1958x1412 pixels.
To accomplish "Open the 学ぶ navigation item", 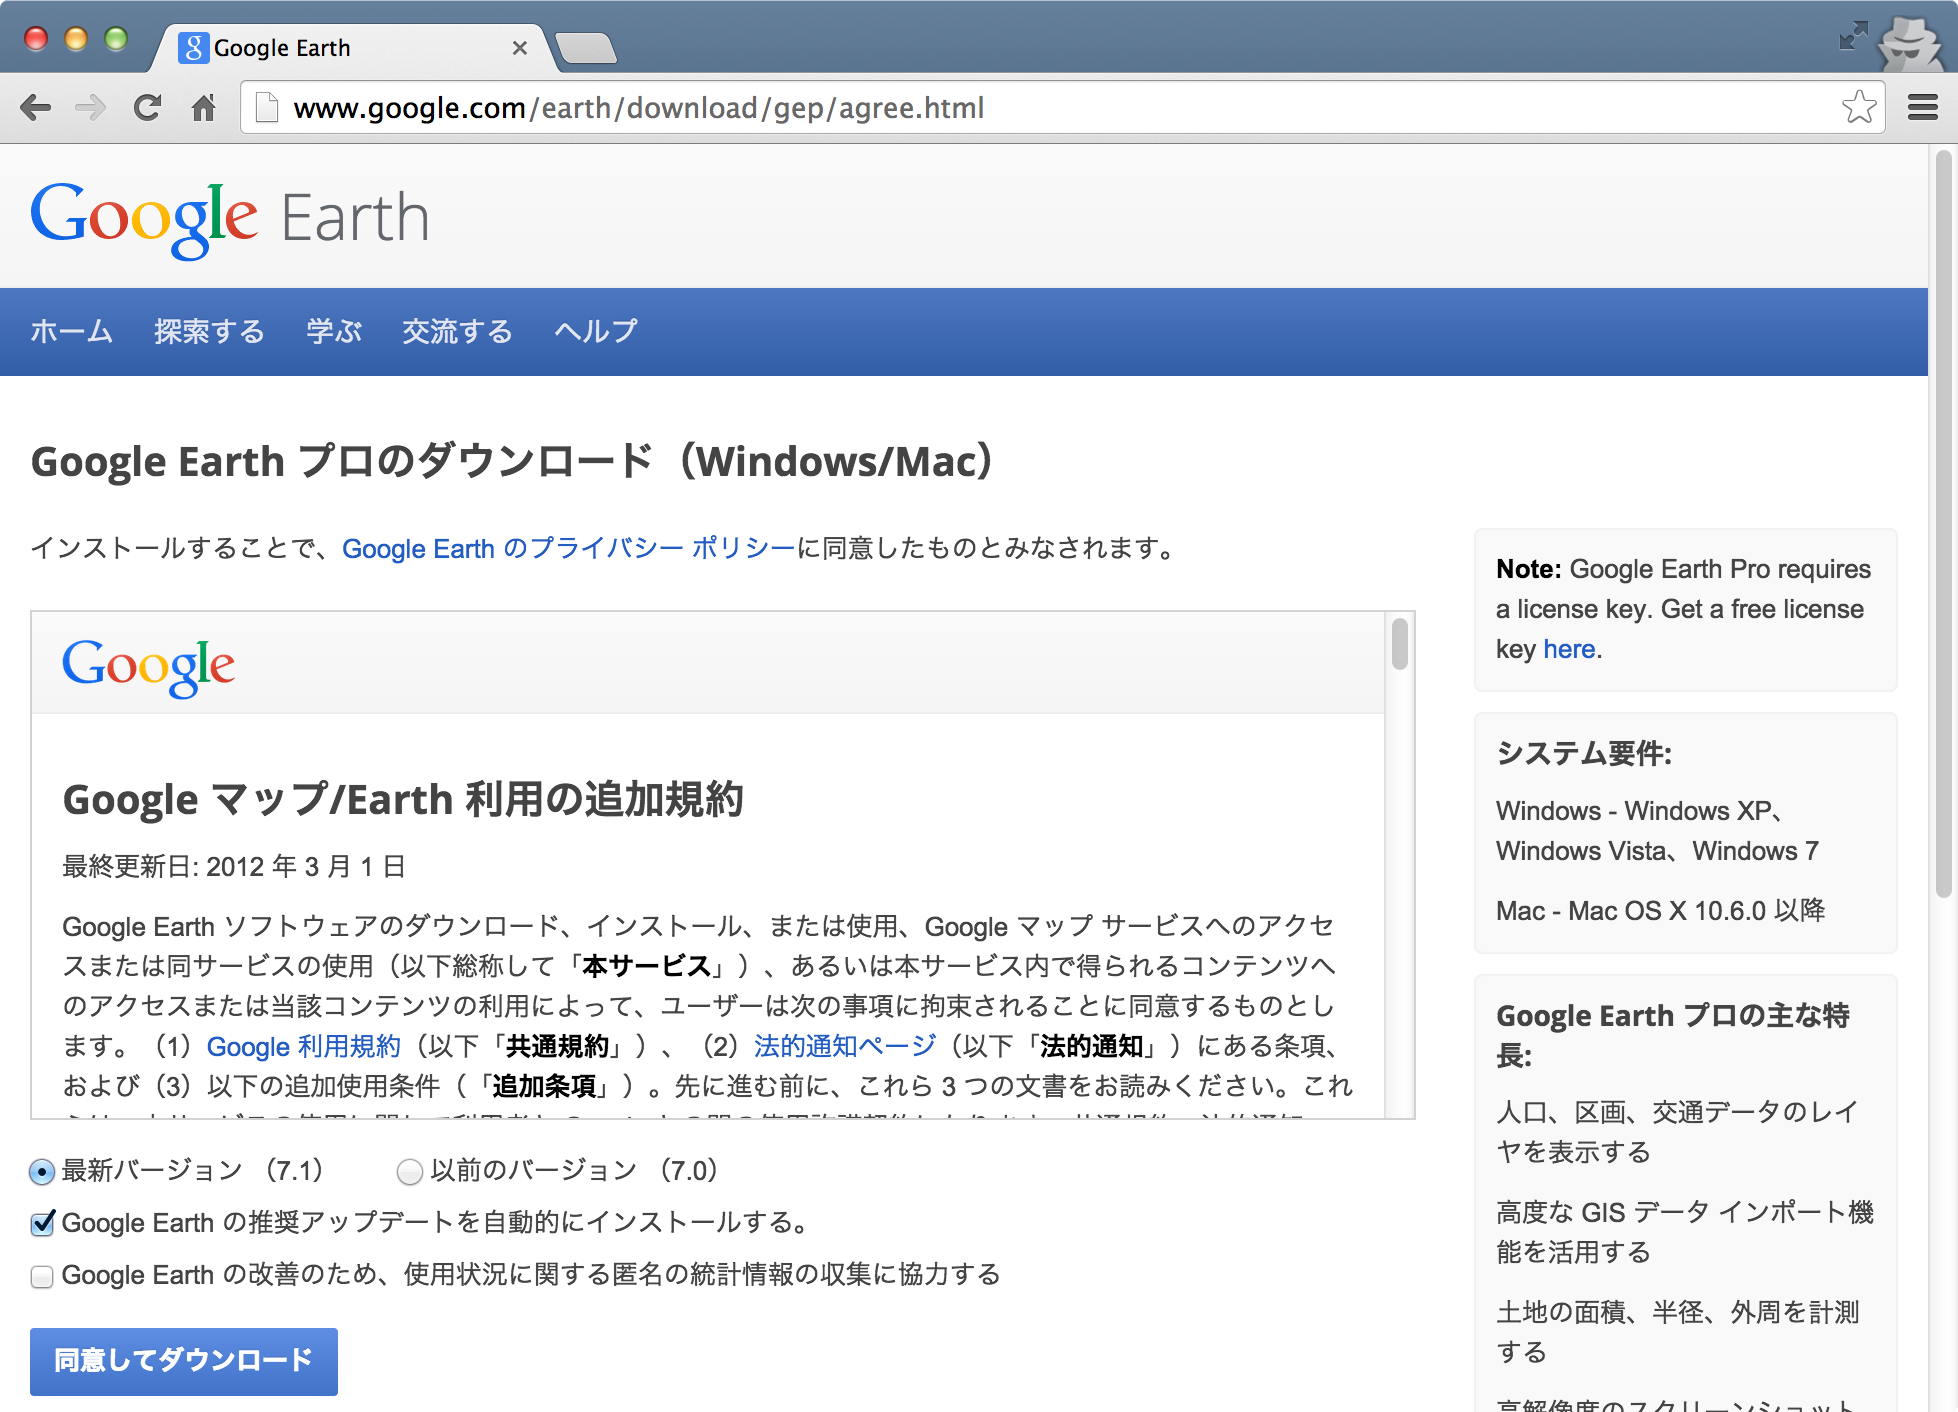I will (334, 331).
